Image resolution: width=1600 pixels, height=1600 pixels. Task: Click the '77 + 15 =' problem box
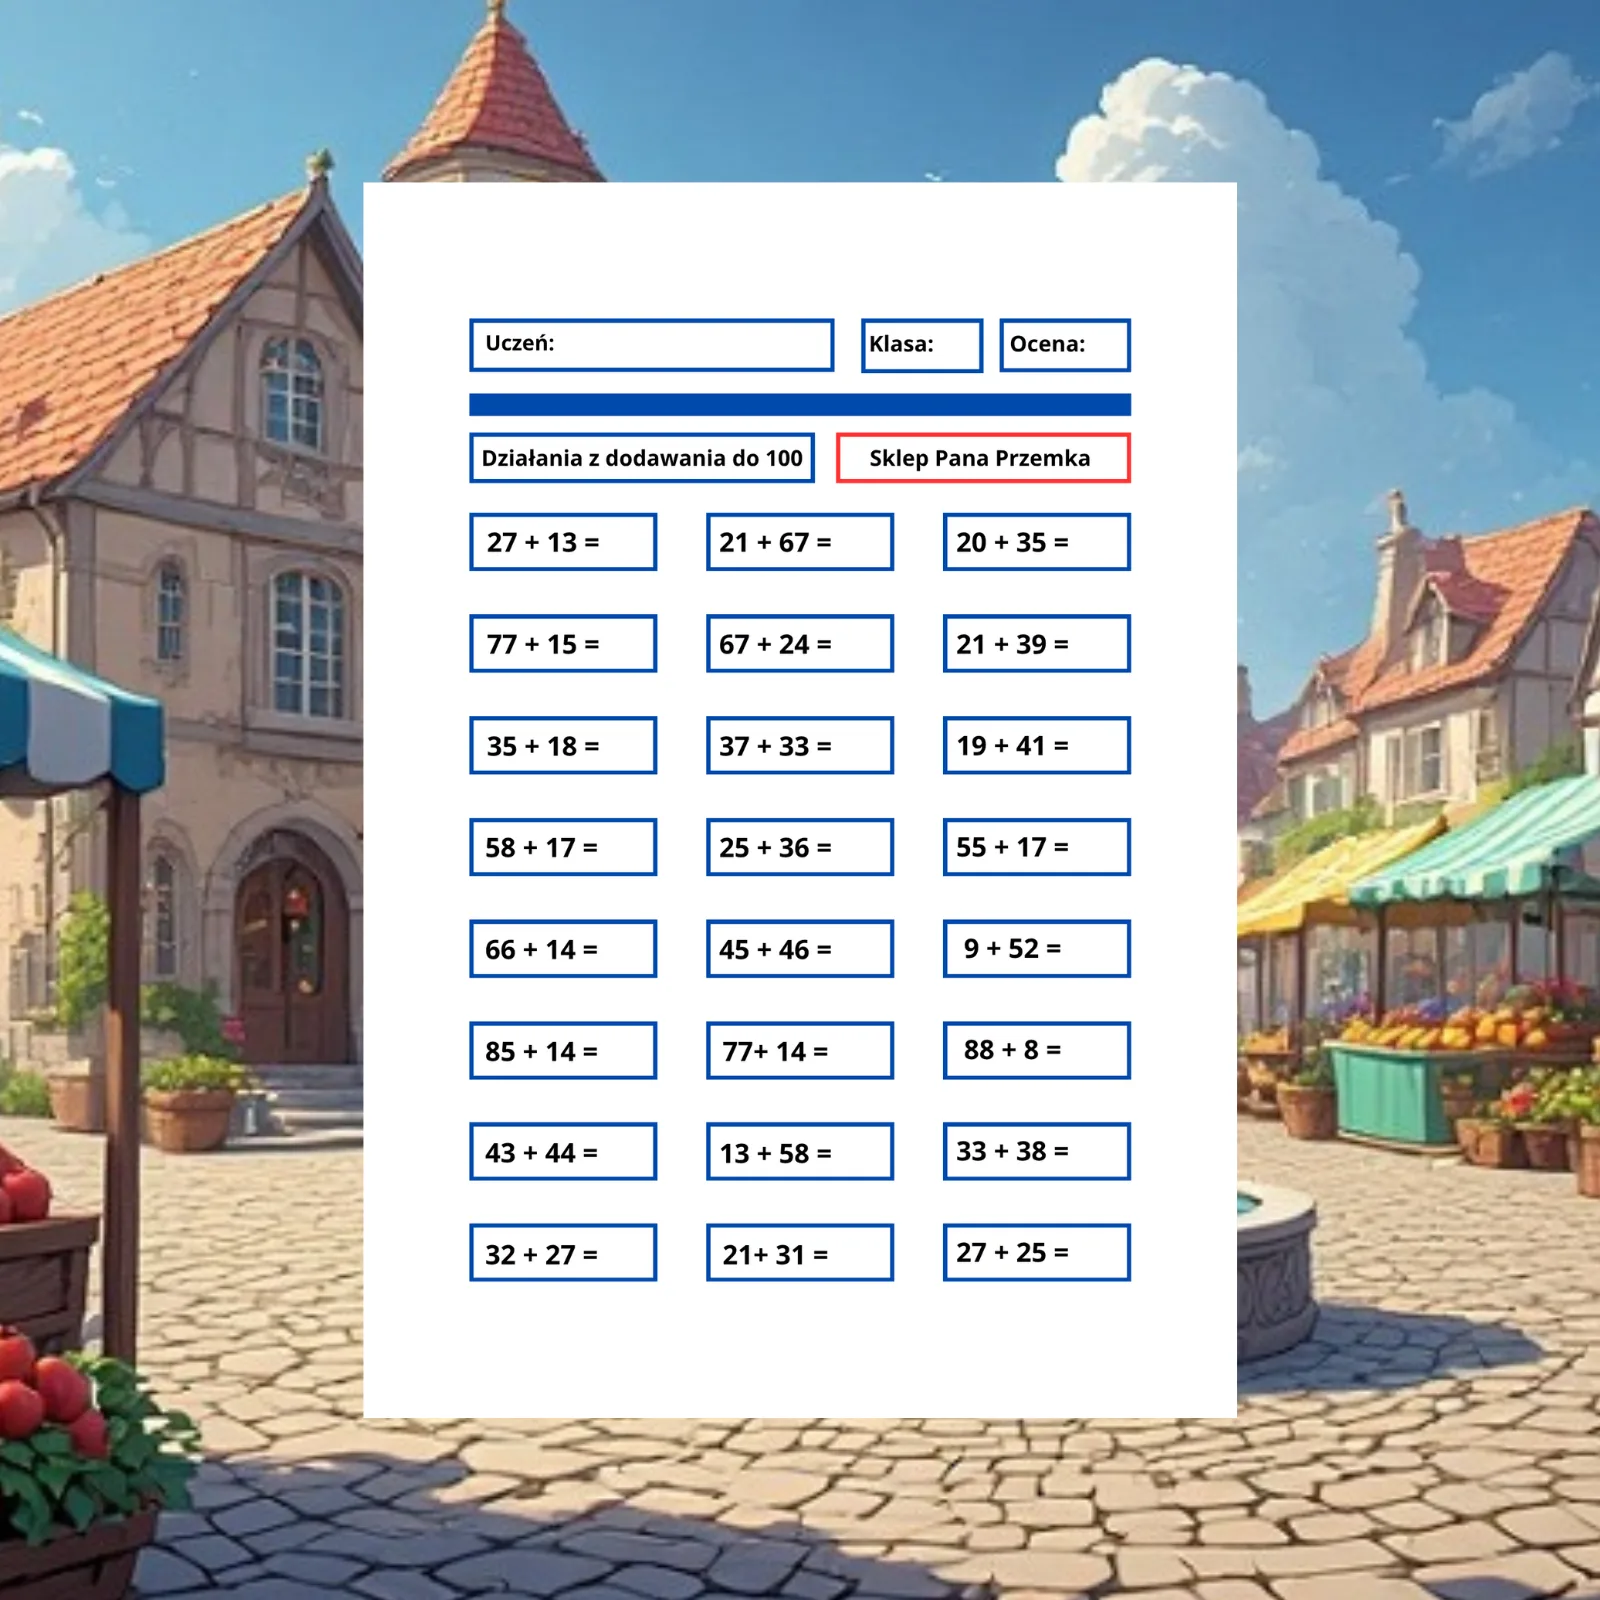click(x=563, y=644)
